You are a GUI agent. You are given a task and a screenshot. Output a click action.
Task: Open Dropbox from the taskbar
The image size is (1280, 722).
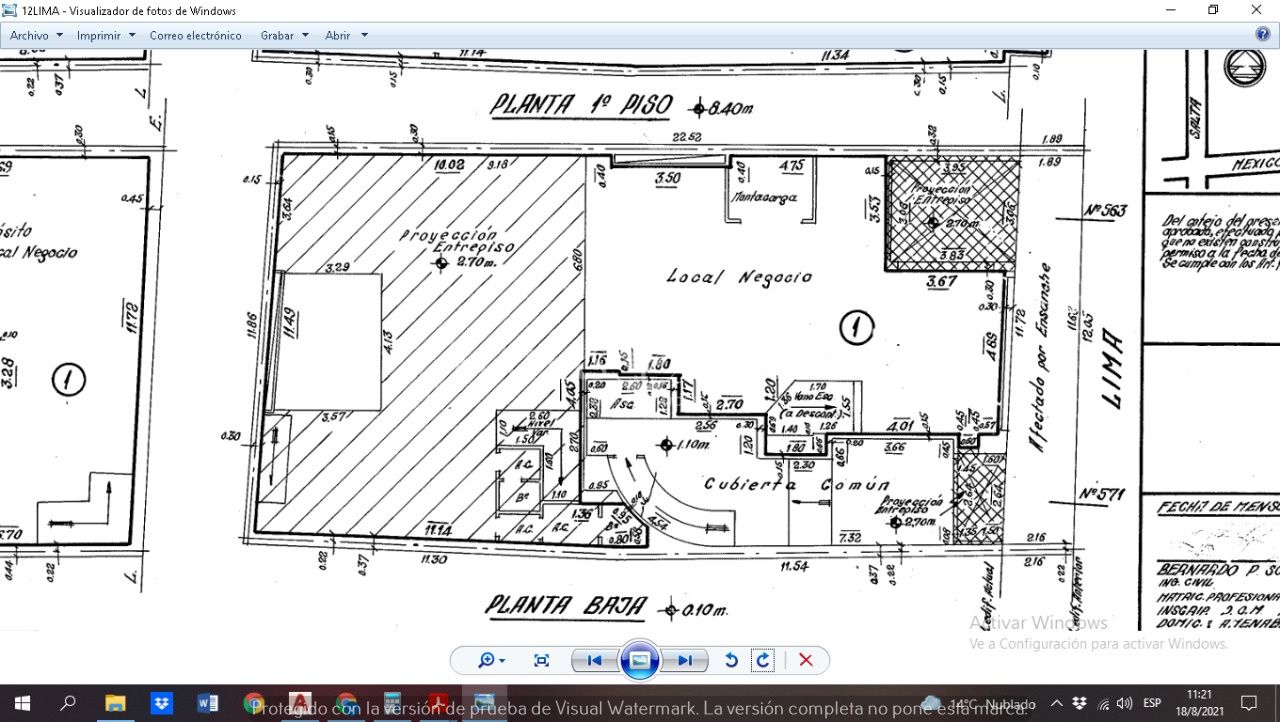162,703
